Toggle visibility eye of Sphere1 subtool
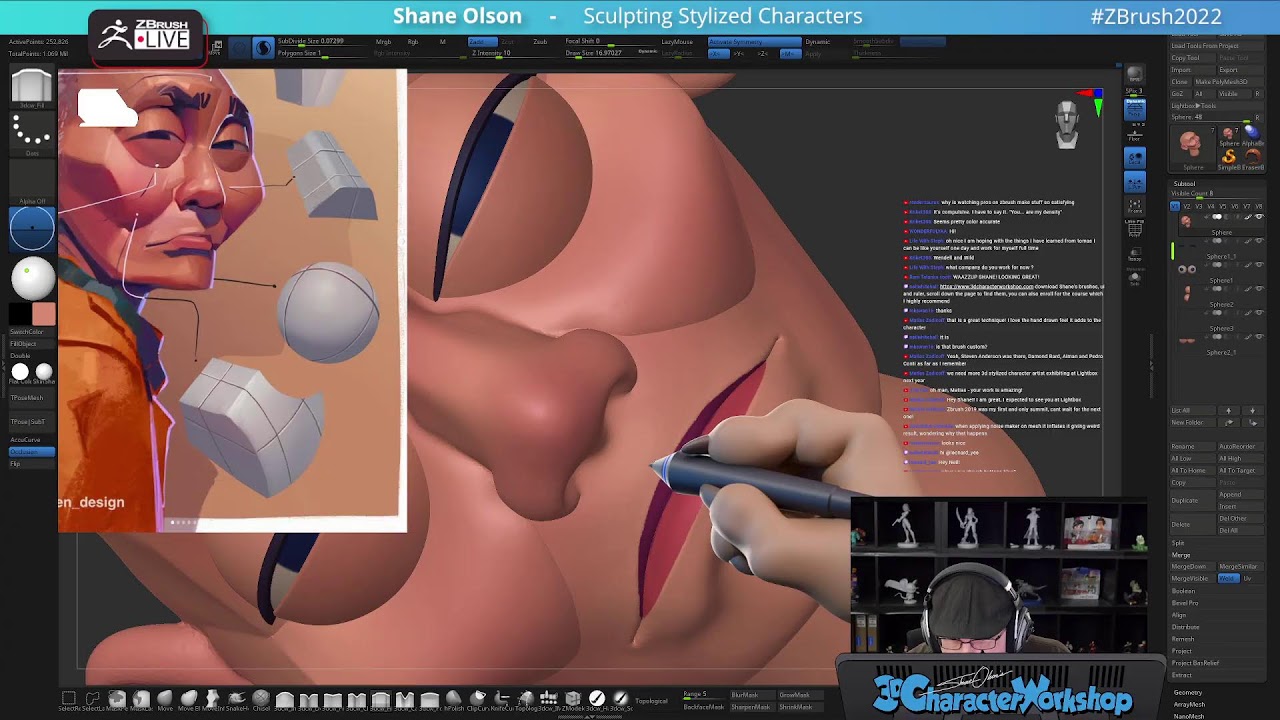 click(1259, 264)
